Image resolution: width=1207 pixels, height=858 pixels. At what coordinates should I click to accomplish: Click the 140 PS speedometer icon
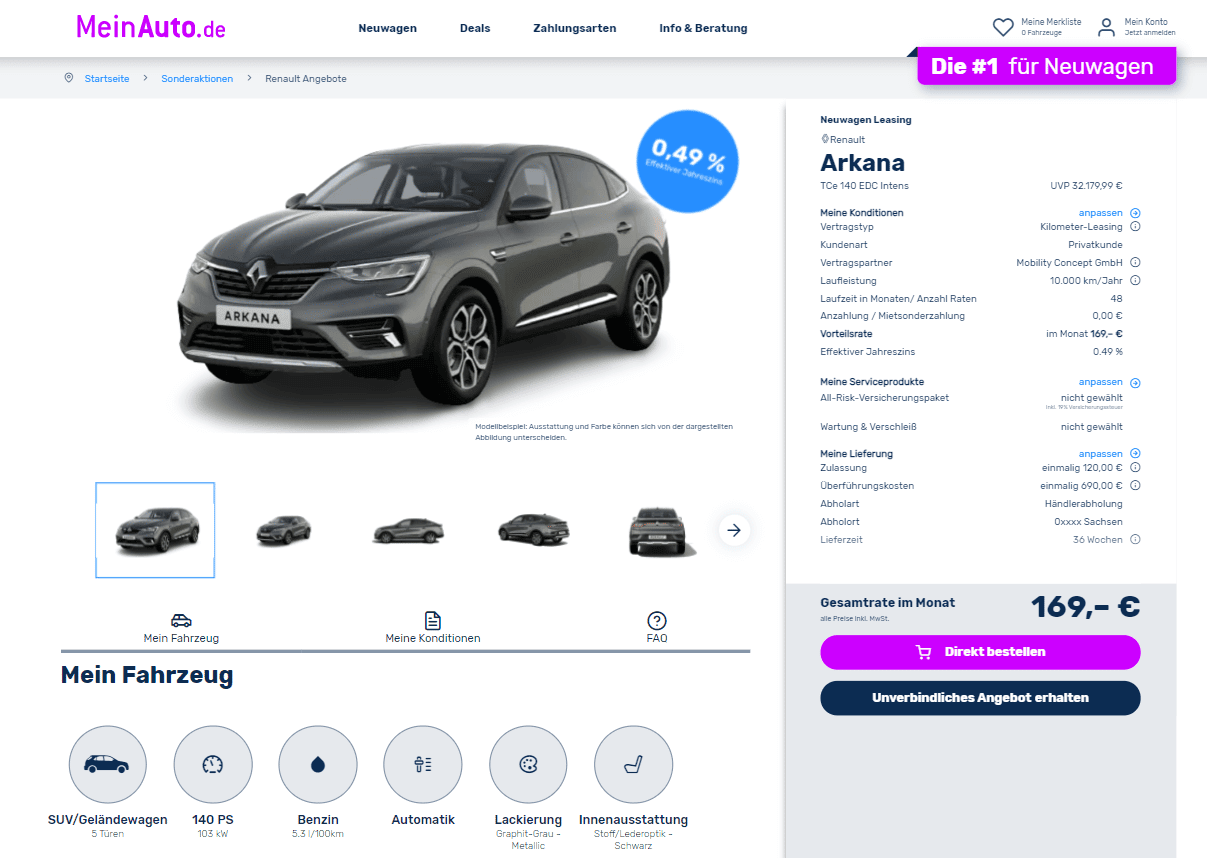(212, 765)
